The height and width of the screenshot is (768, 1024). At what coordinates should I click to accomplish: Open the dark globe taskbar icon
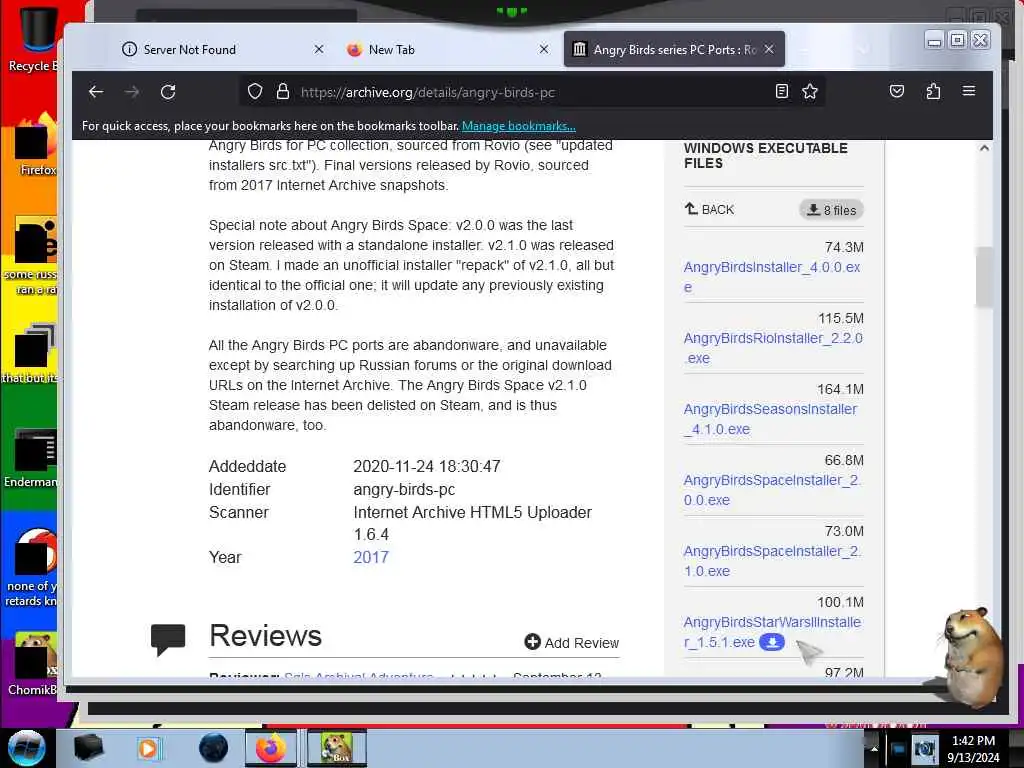point(214,748)
